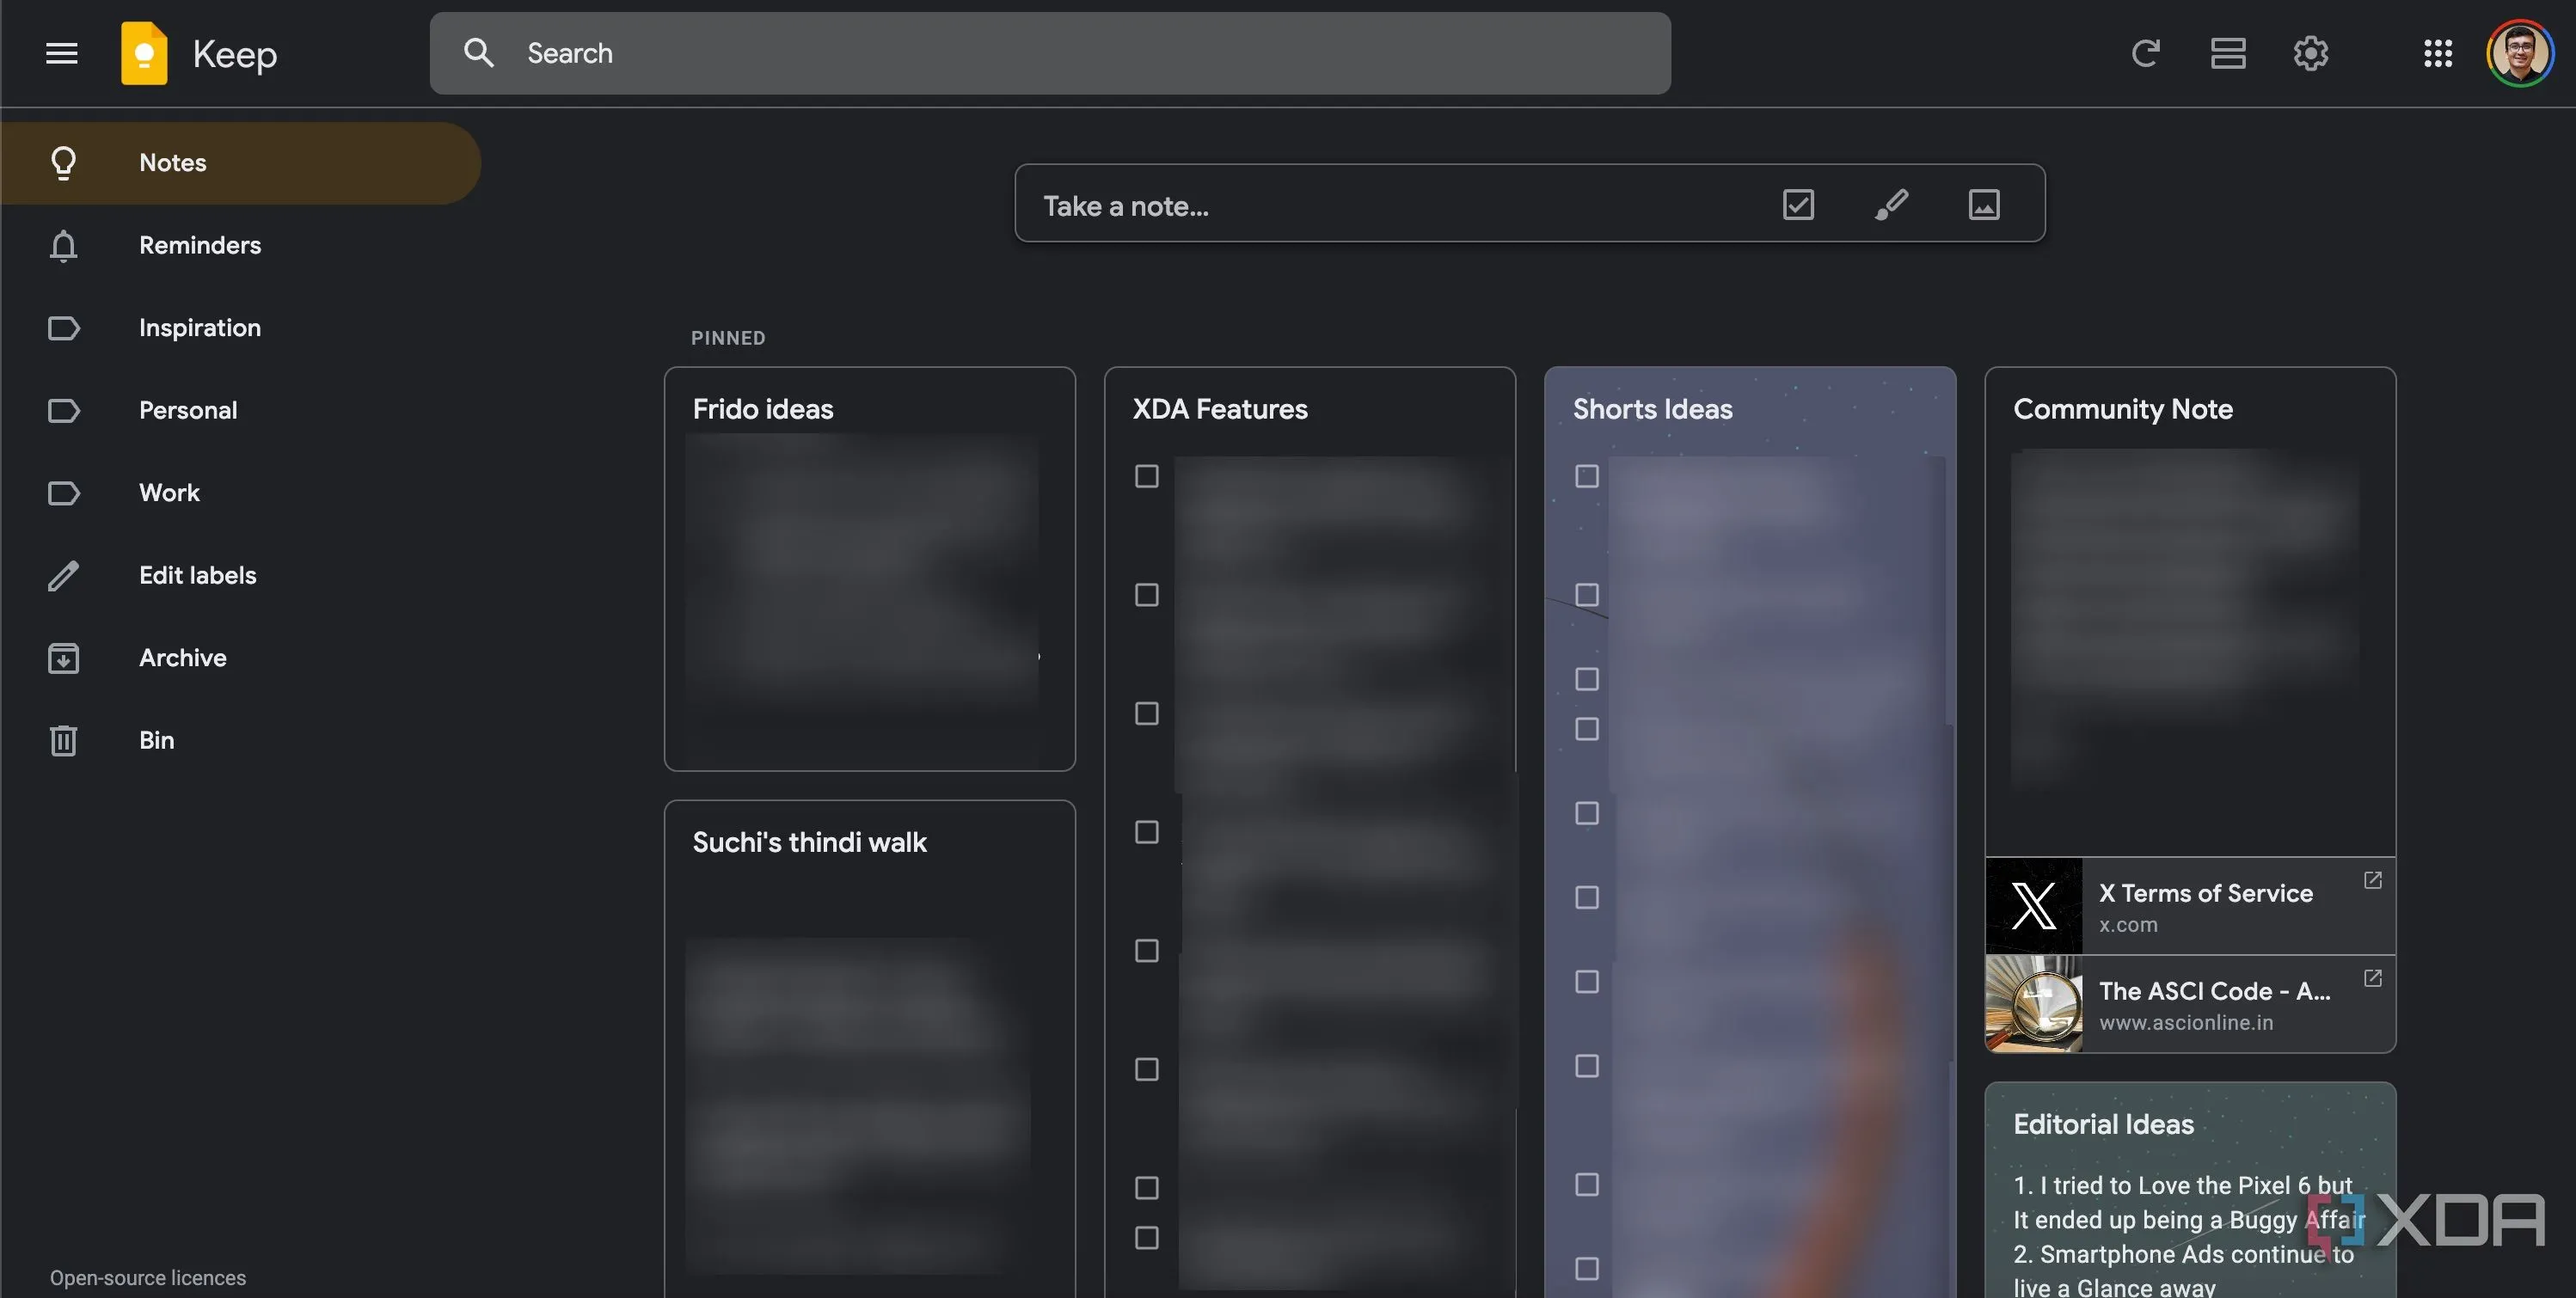Click Edit labels in sidebar

197,575
